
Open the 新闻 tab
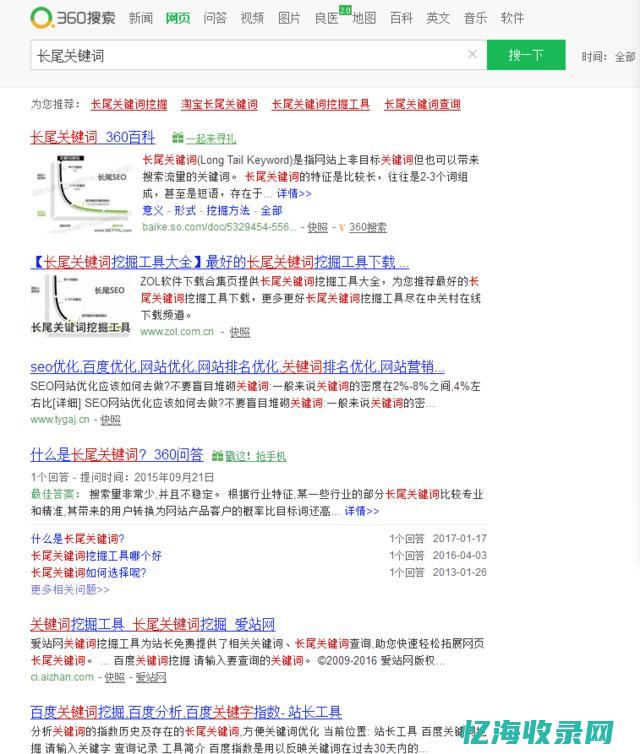[x=141, y=18]
